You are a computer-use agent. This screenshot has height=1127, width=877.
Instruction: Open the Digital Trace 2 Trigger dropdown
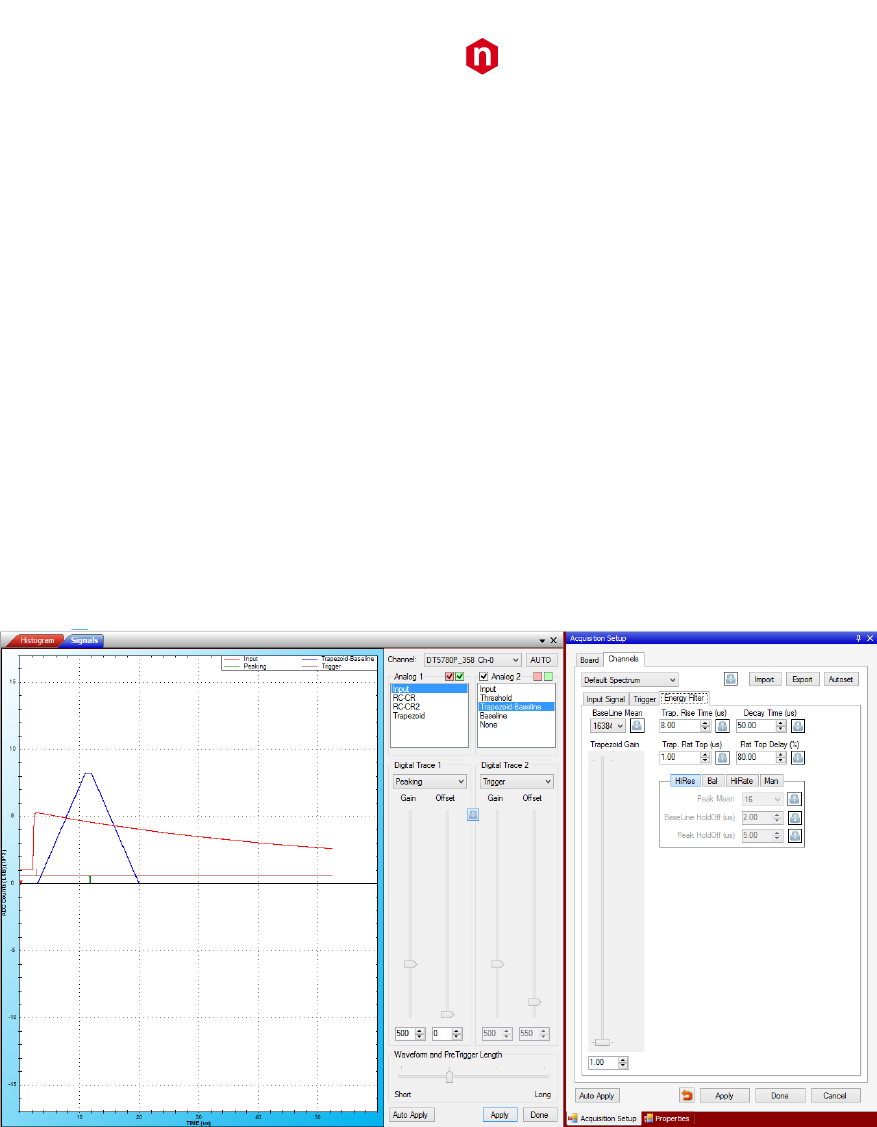pyautogui.click(x=517, y=781)
